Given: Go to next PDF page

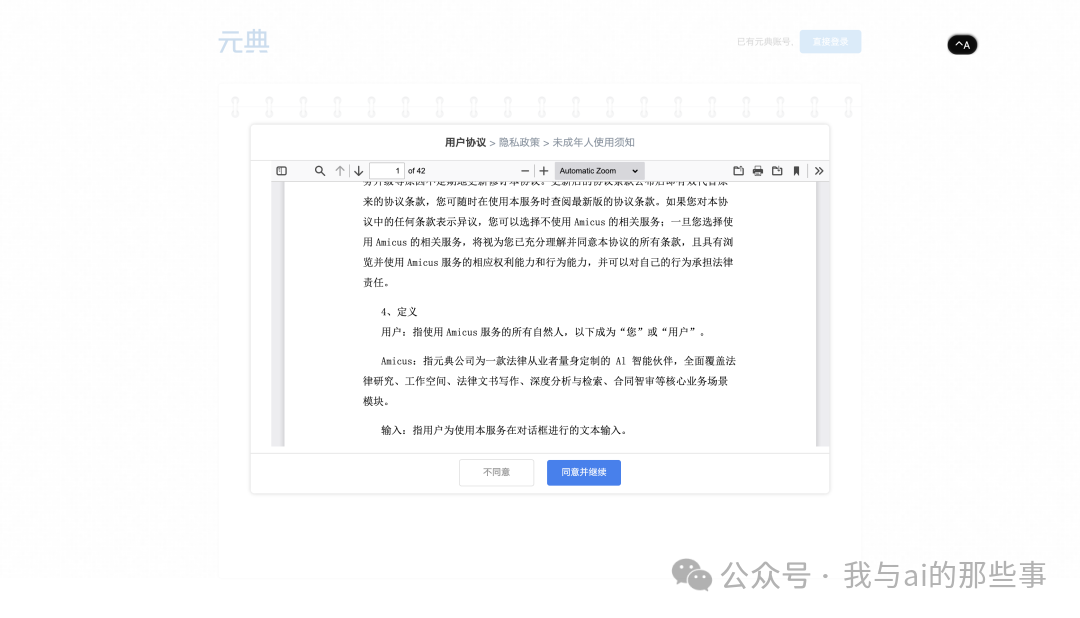Looking at the screenshot, I should 359,171.
